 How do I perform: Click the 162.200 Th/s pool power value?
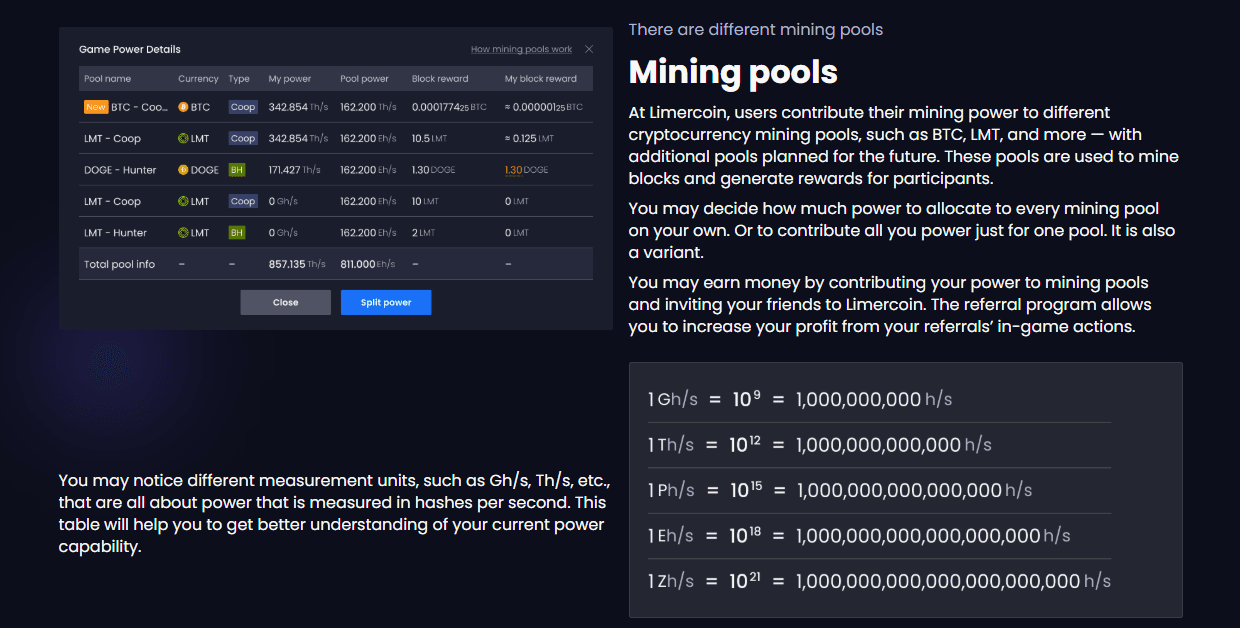point(369,107)
